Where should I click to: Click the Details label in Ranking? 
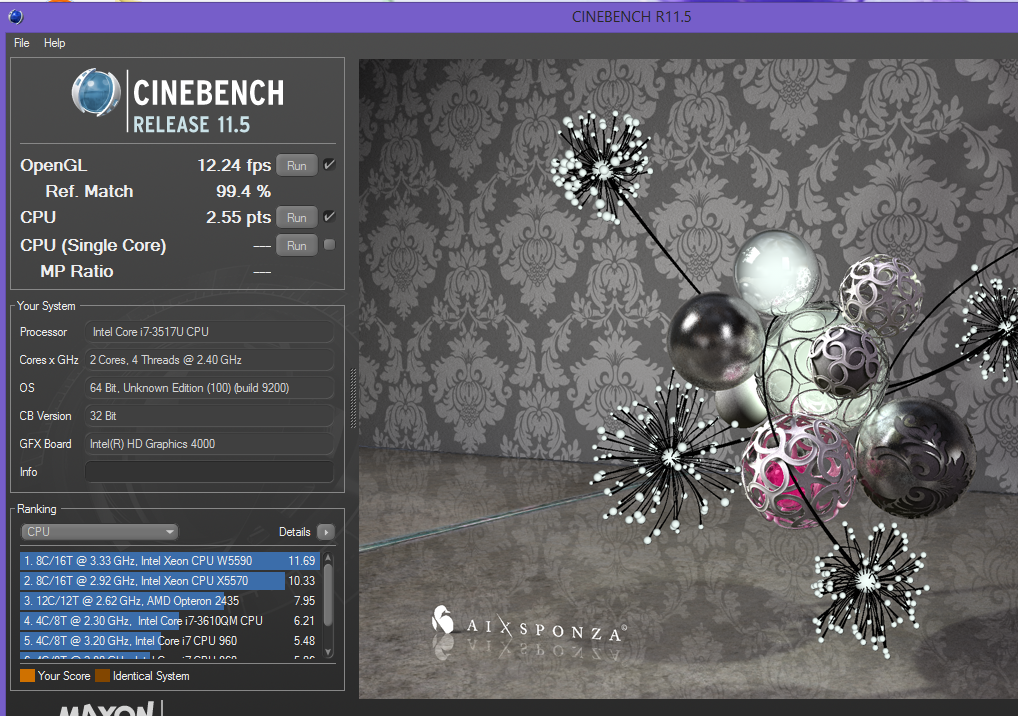pyautogui.click(x=295, y=532)
